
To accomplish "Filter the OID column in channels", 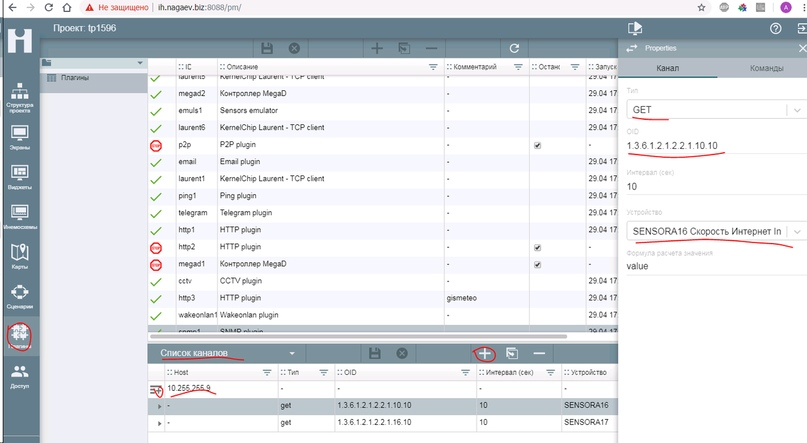I will coord(465,373).
